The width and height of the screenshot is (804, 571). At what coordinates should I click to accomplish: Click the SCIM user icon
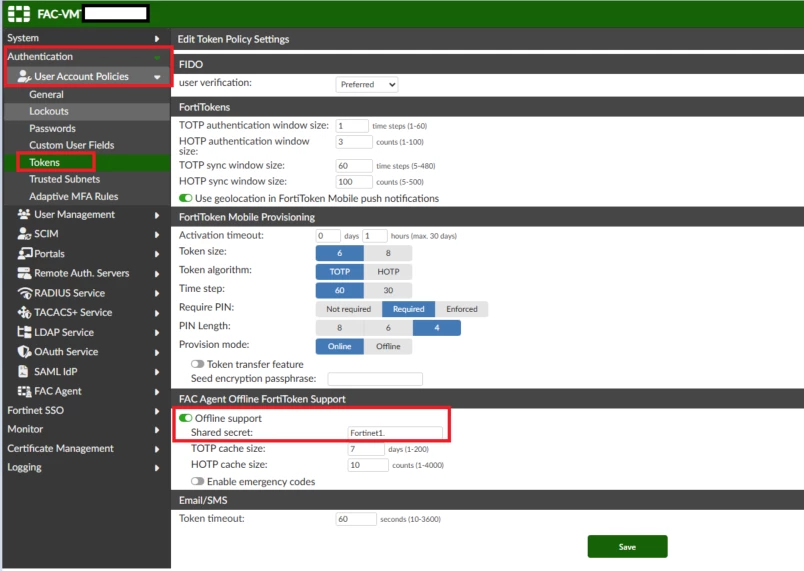click(24, 234)
